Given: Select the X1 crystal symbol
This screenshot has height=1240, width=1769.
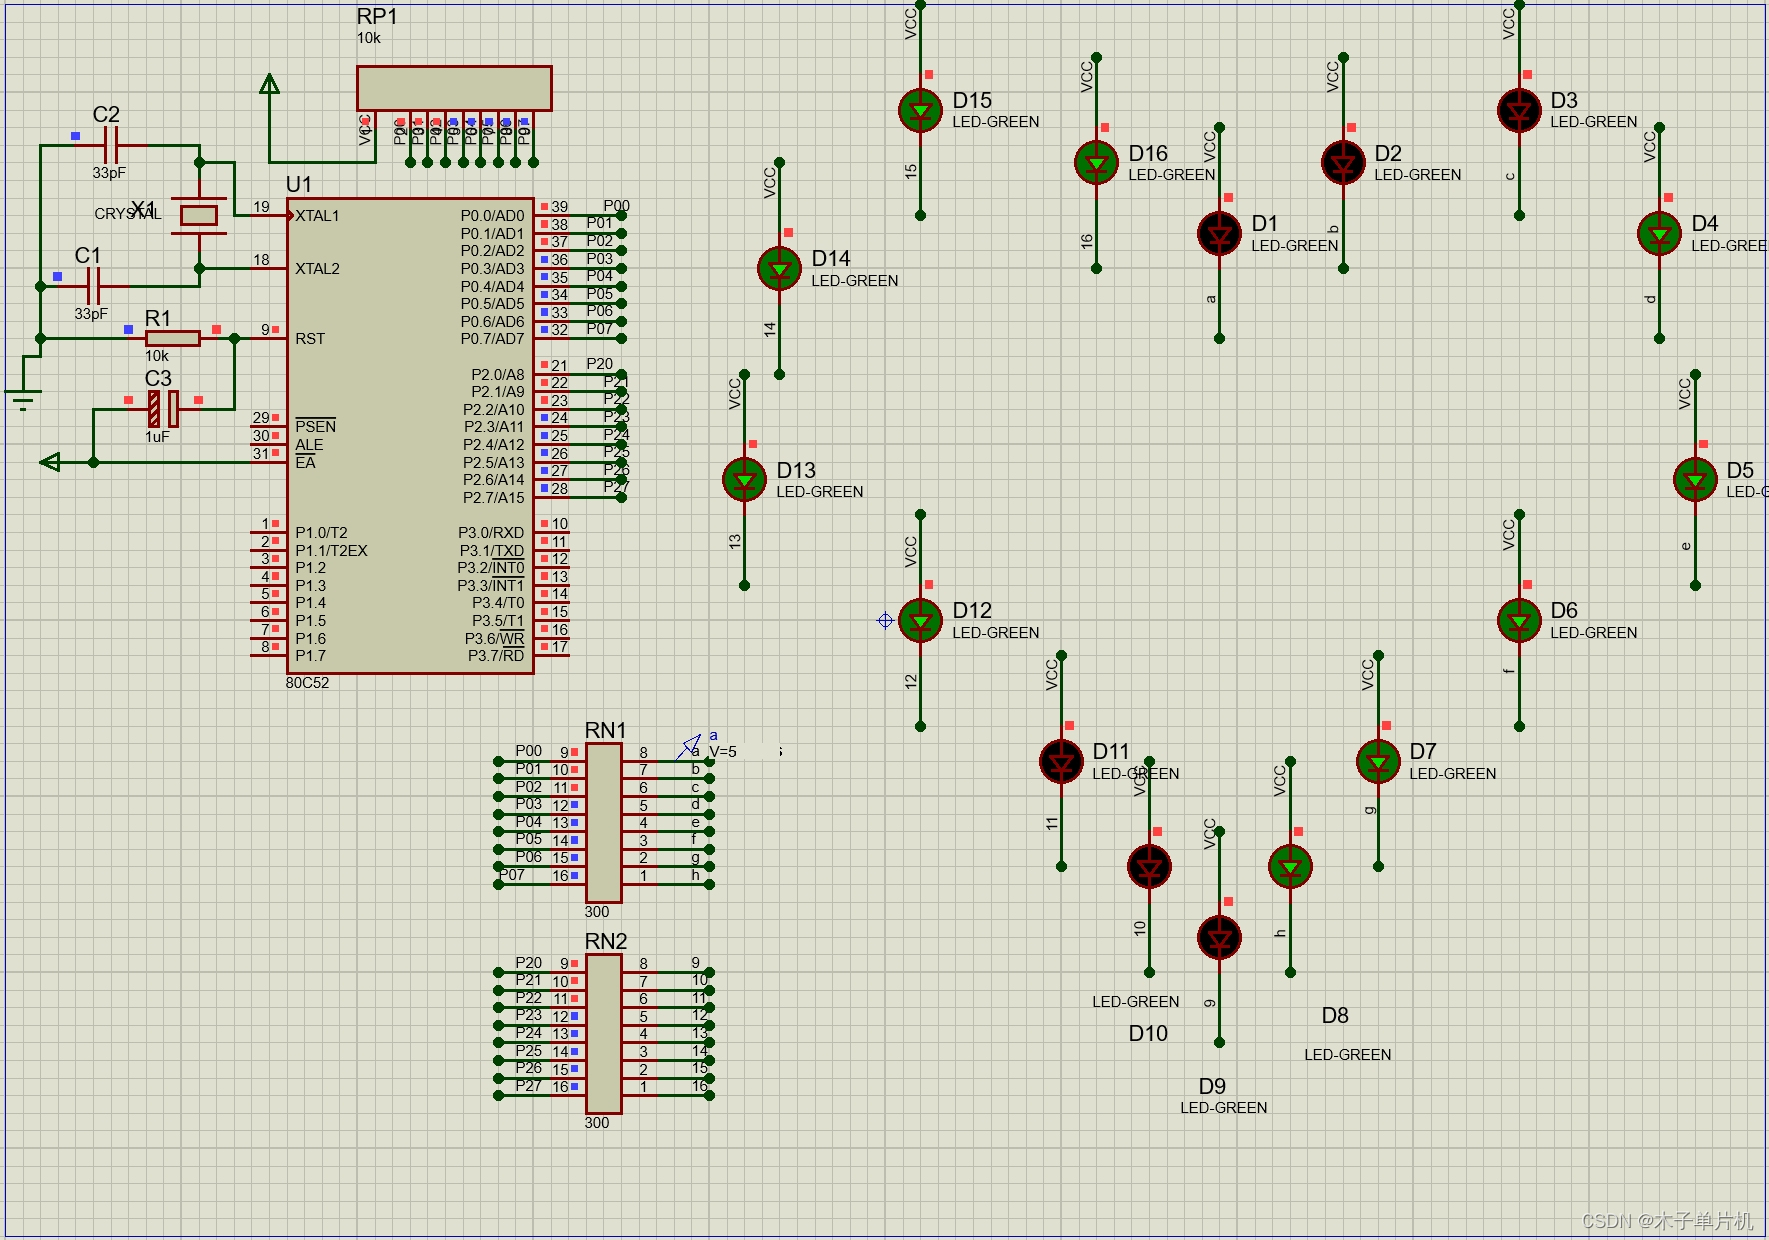Looking at the screenshot, I should coord(199,215).
